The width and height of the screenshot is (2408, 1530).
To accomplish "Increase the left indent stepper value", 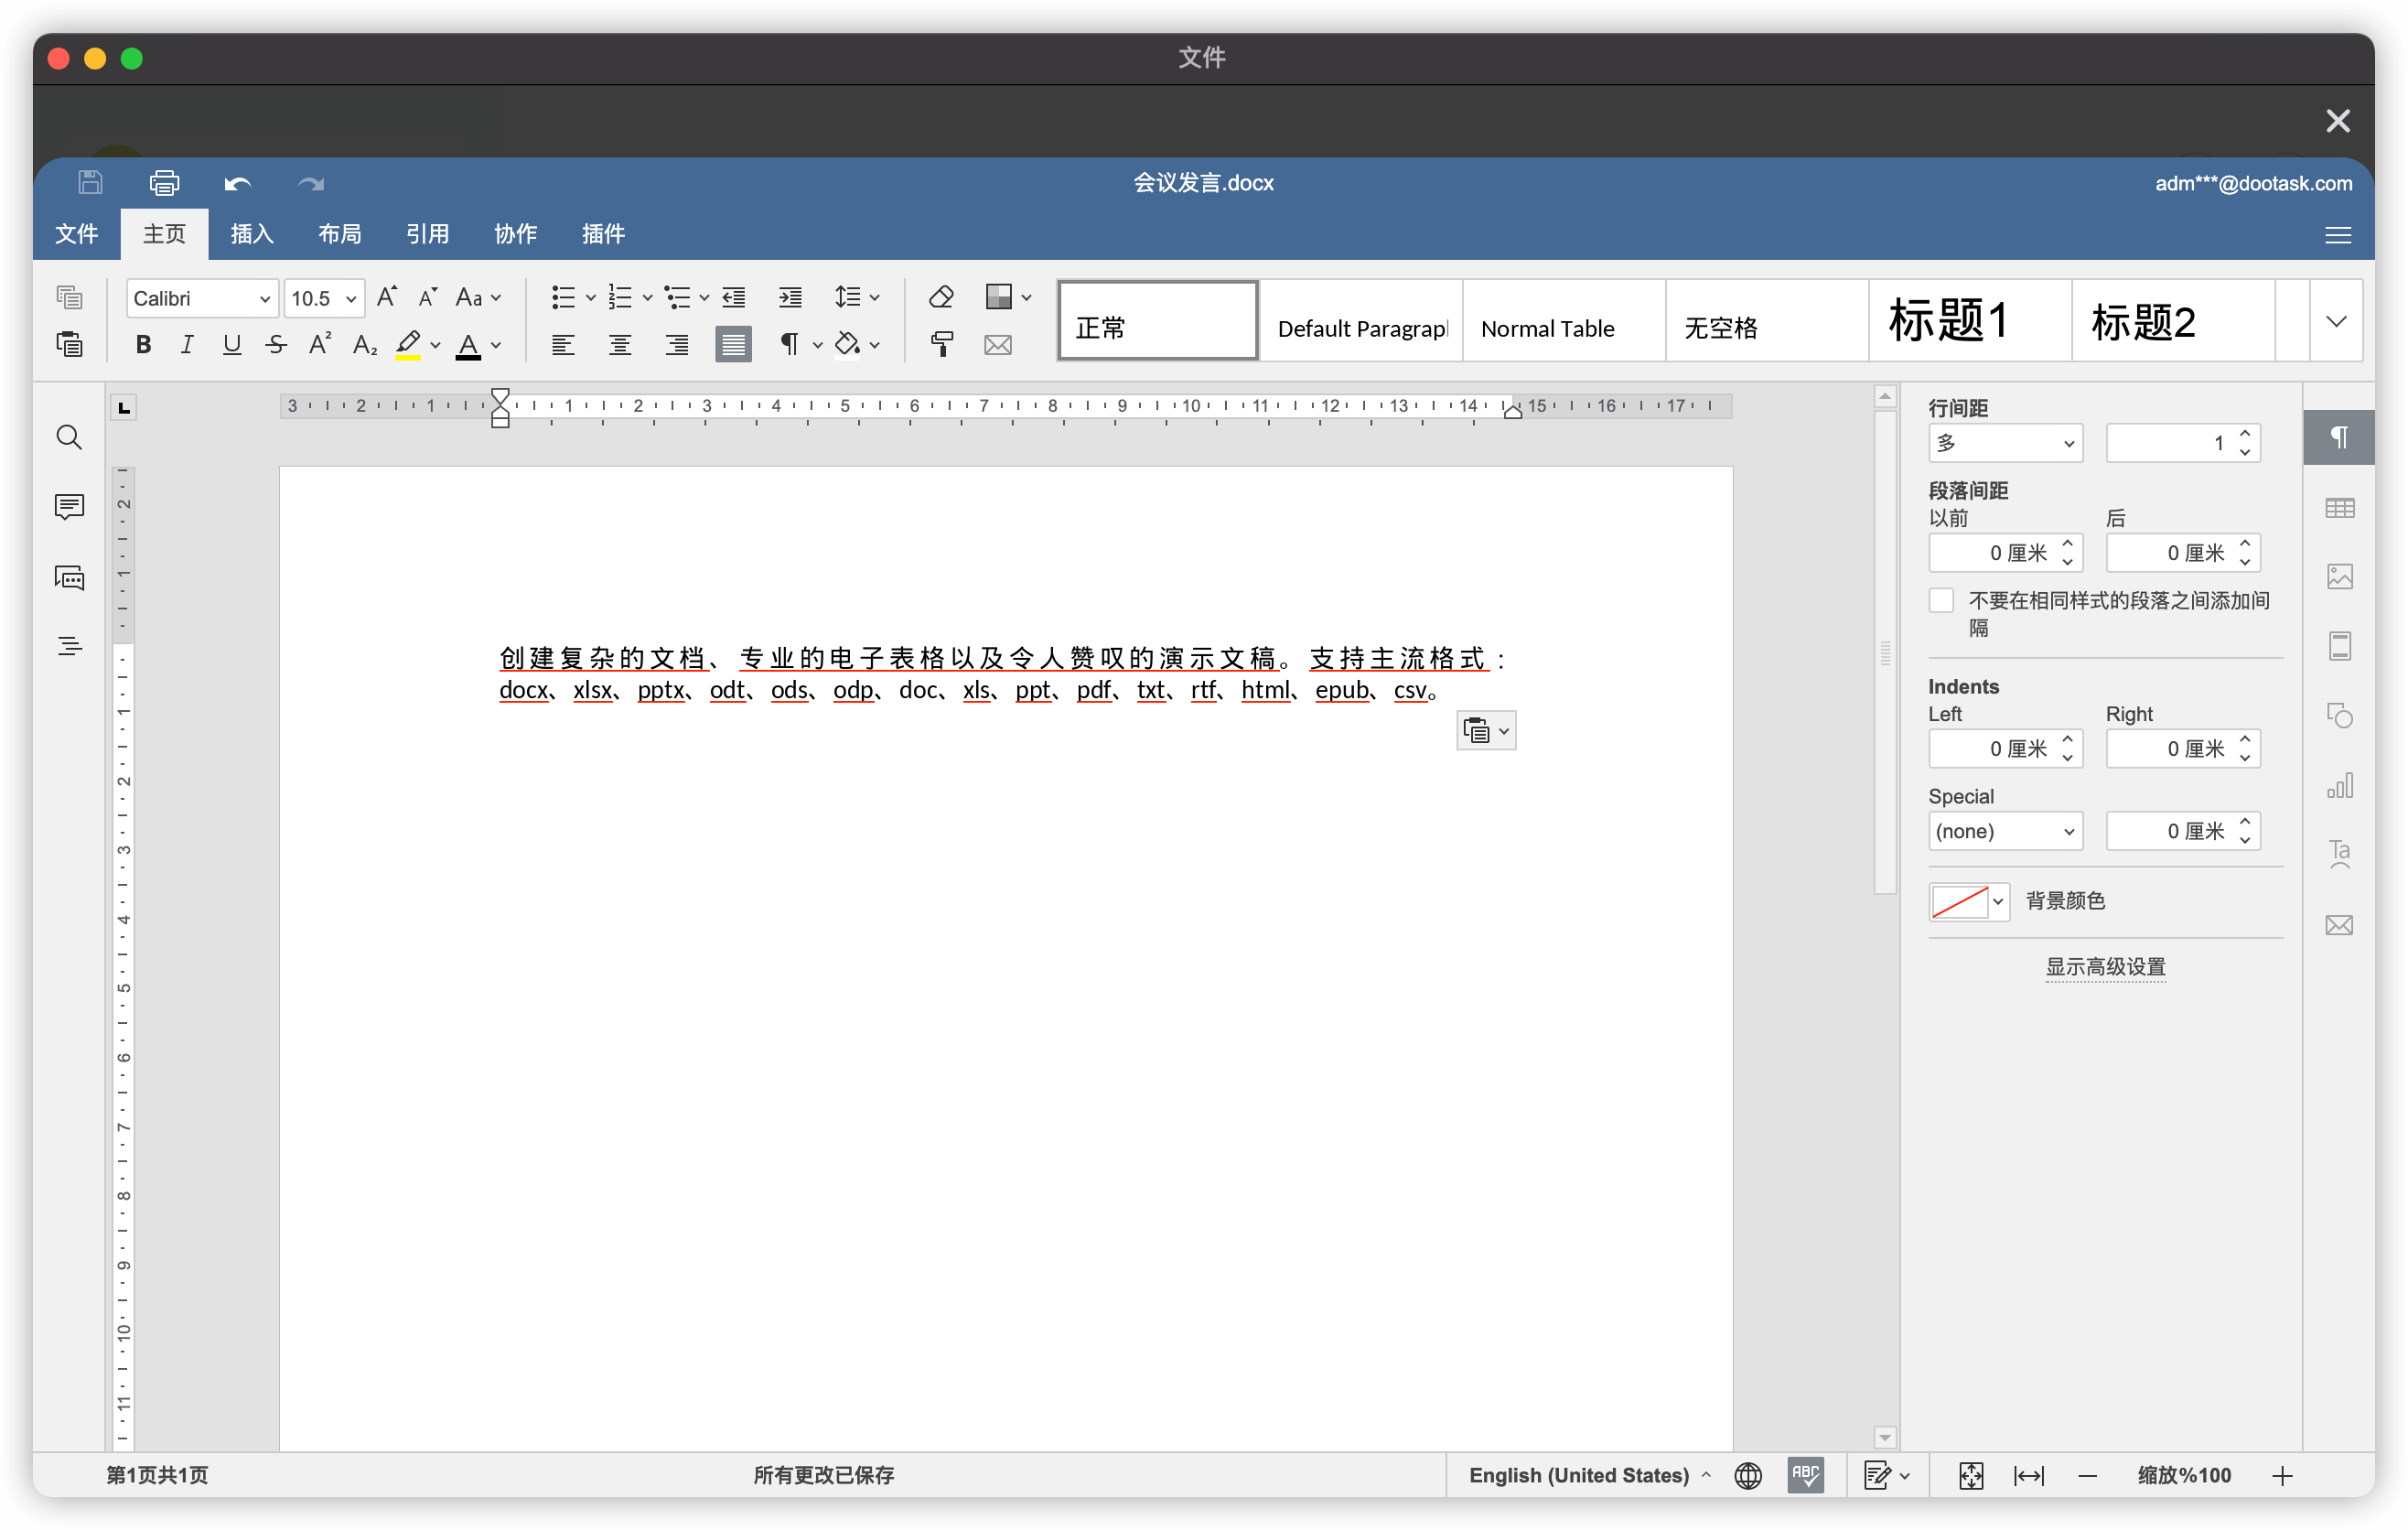I will (x=2067, y=740).
